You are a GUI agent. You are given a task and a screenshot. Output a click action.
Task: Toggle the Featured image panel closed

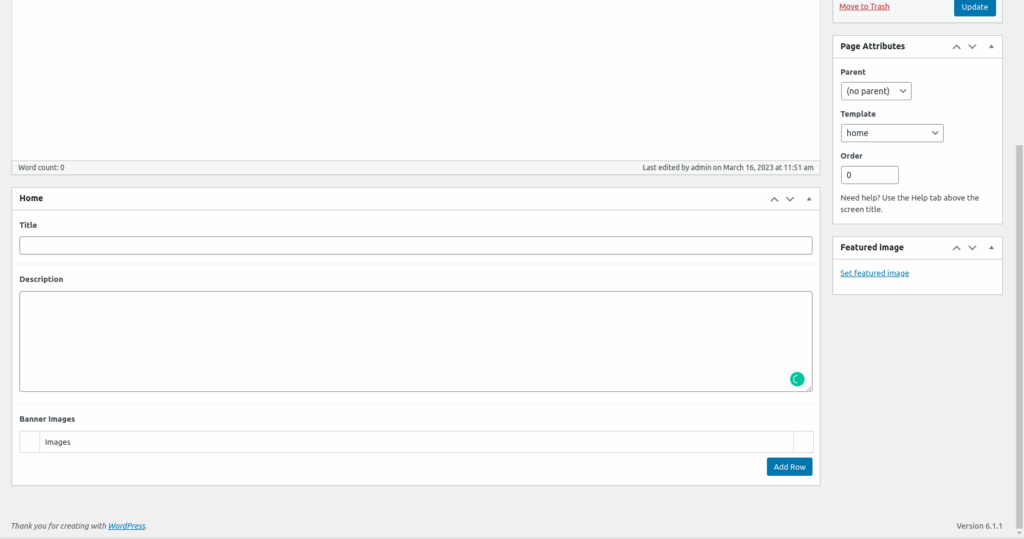(991, 248)
